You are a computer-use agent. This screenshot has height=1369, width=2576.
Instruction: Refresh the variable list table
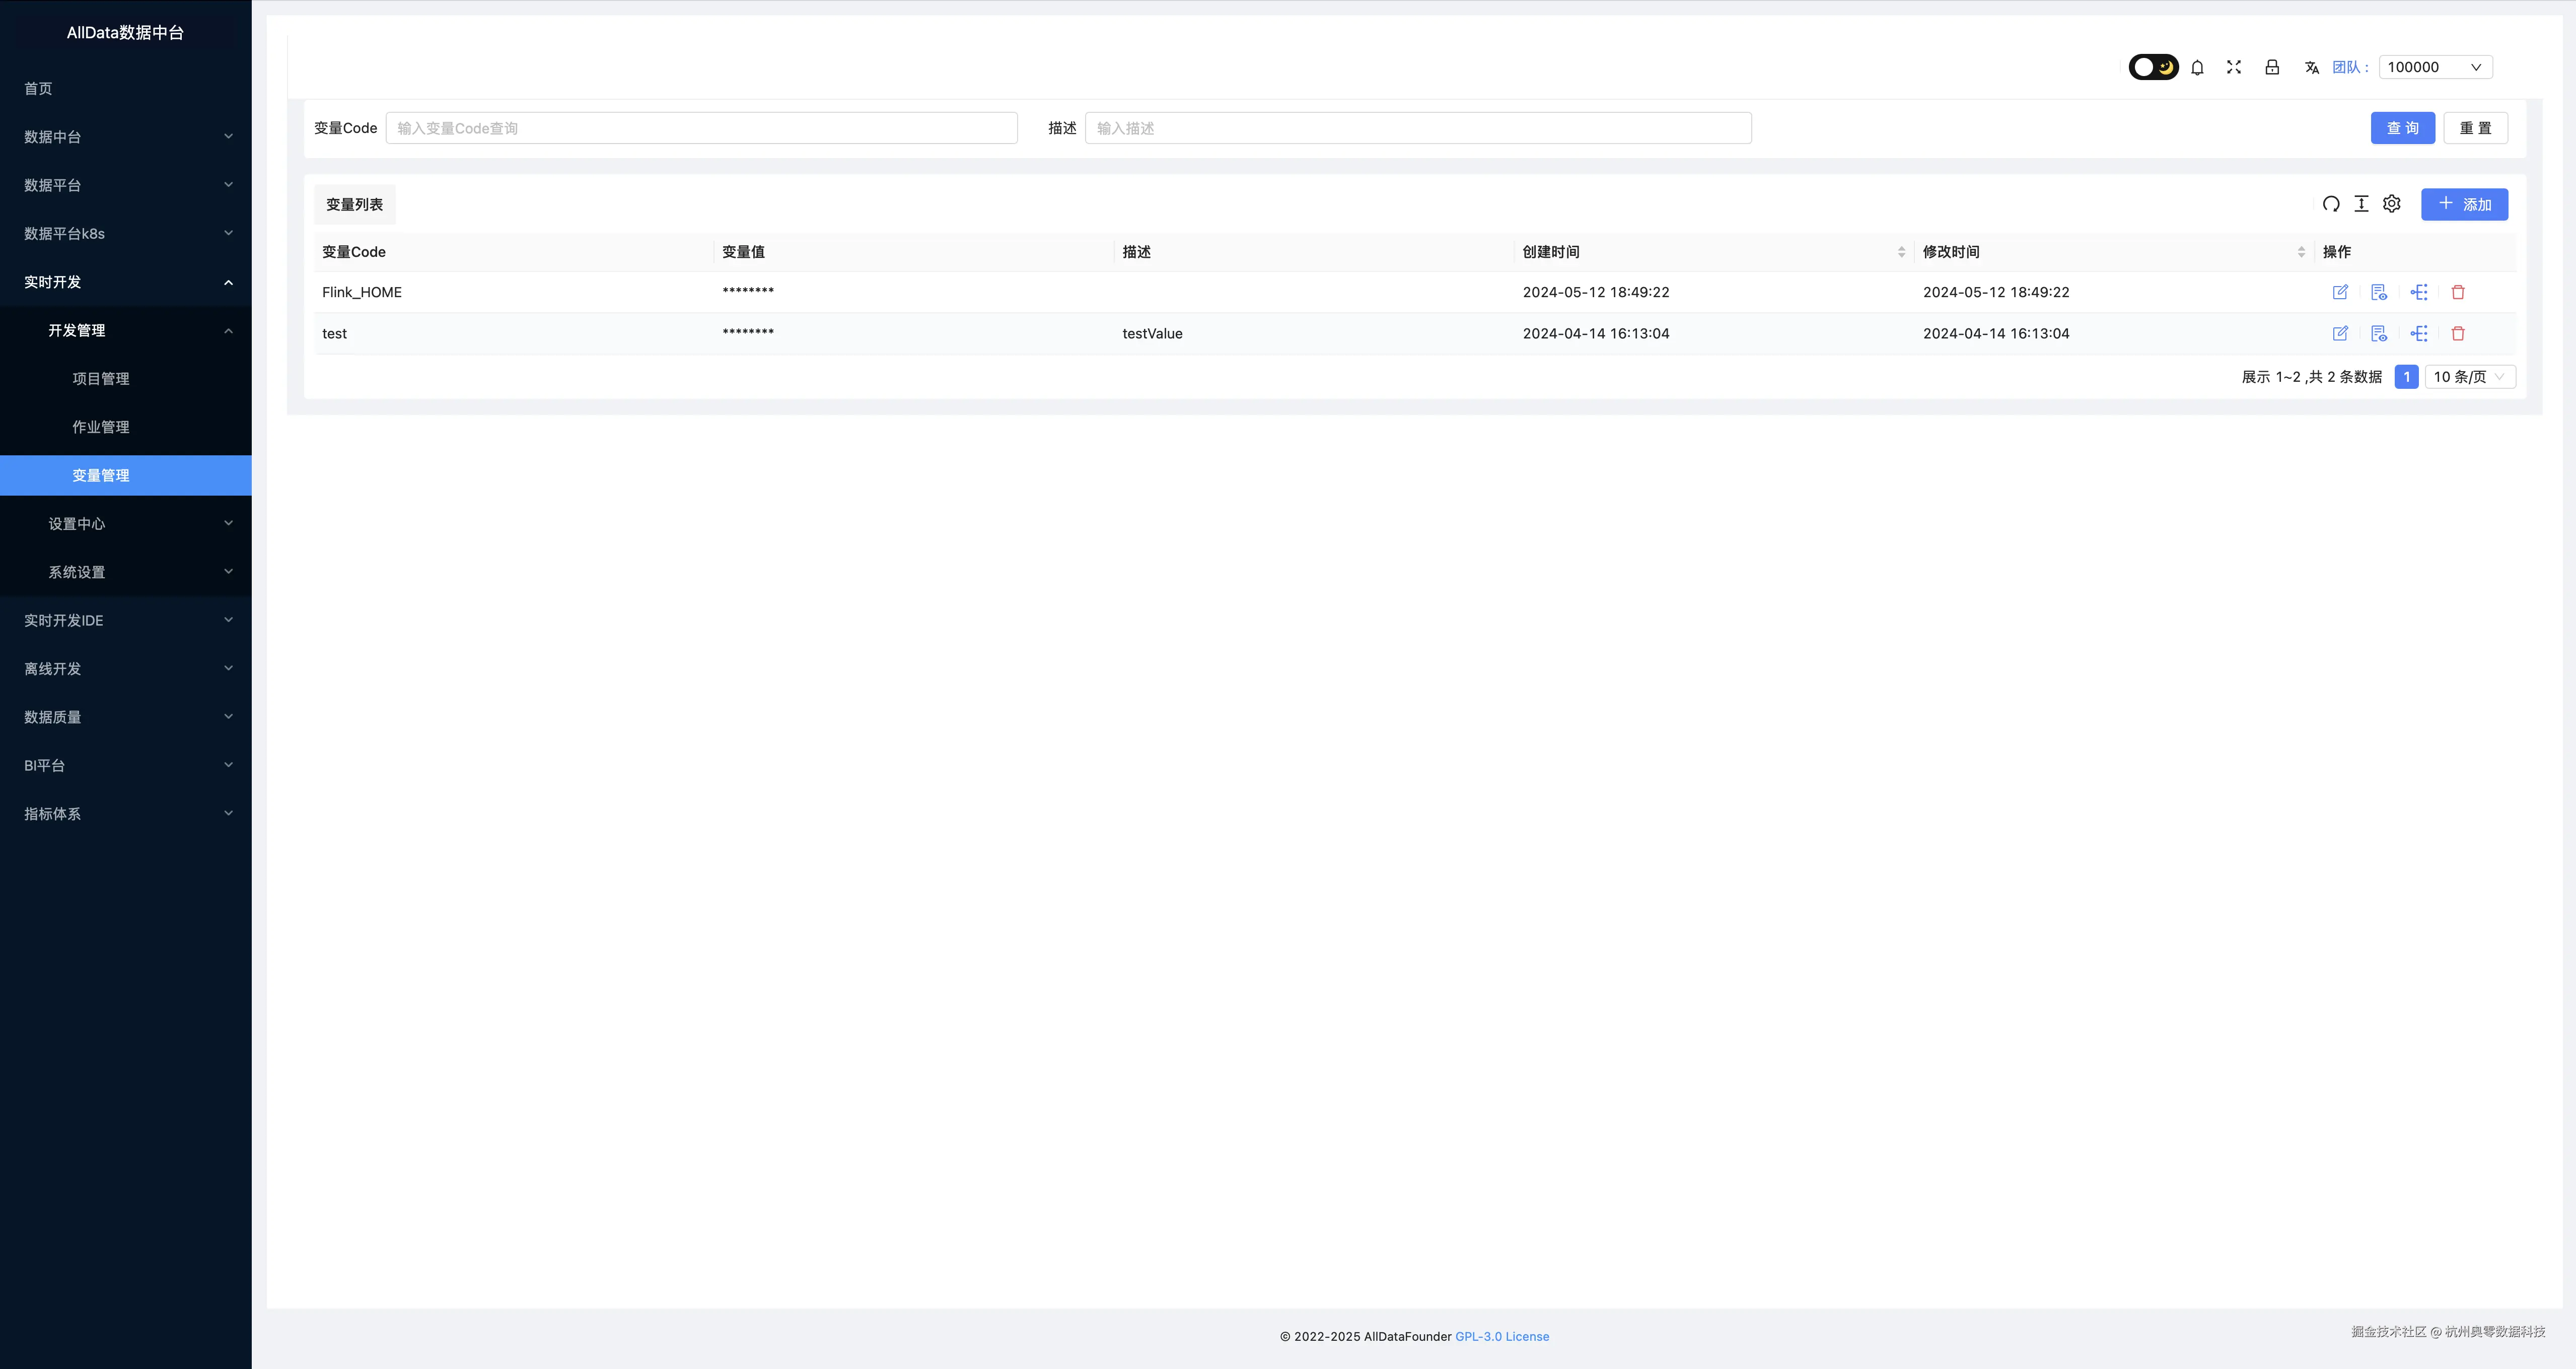(x=2331, y=204)
